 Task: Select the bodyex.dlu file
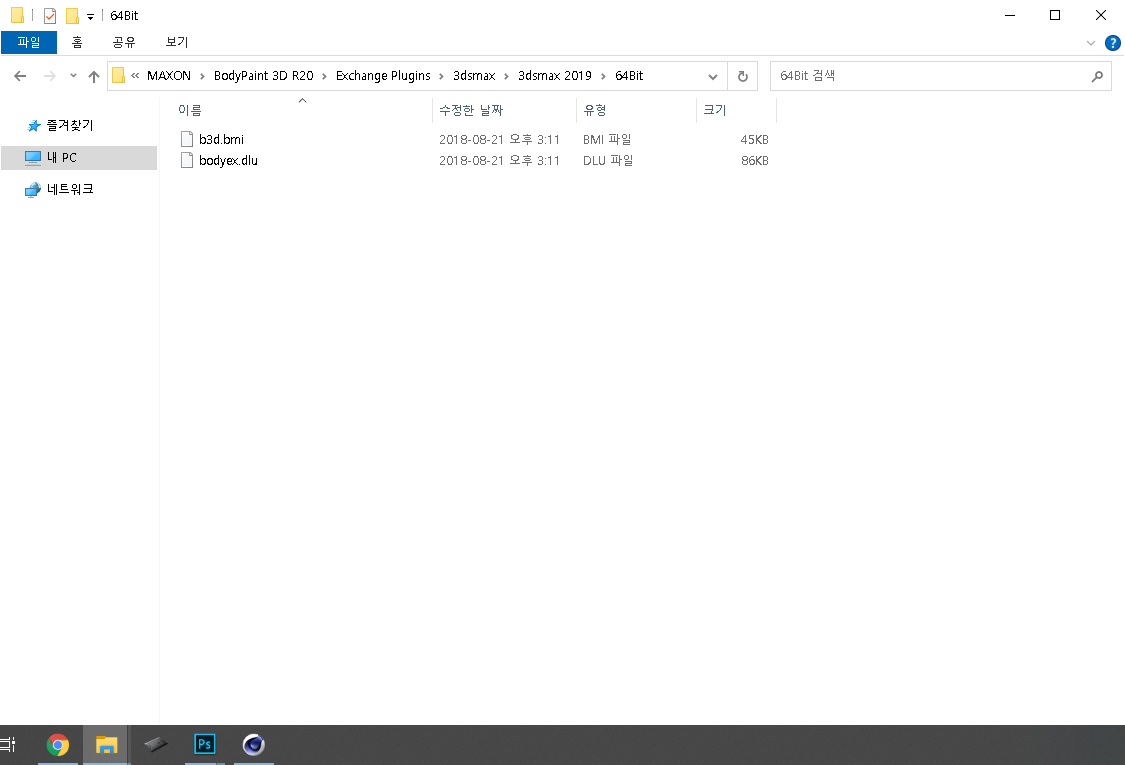pyautogui.click(x=228, y=161)
